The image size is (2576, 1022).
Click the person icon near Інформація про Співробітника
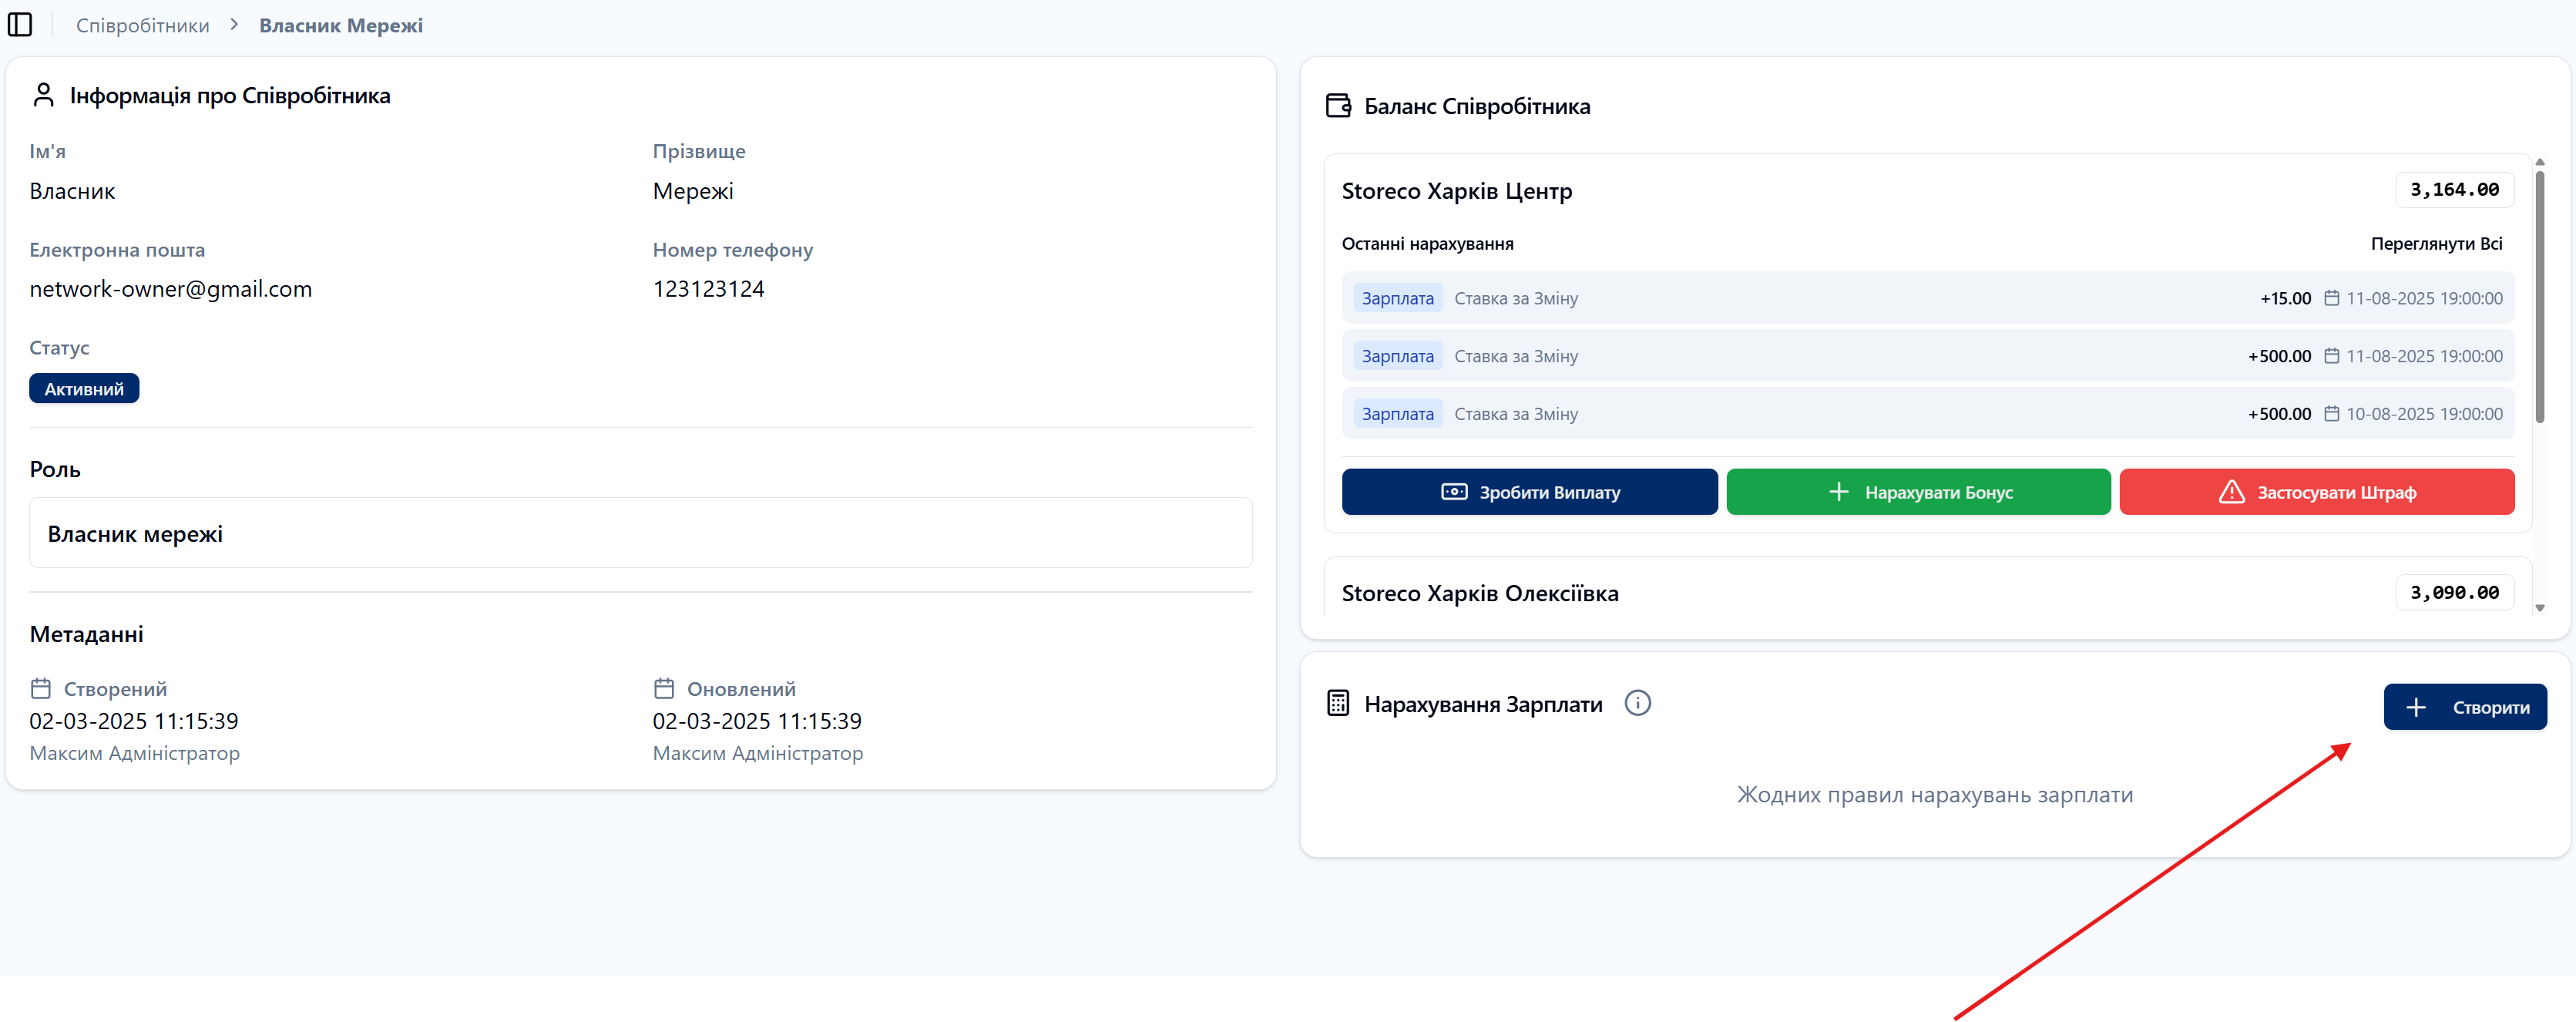43,95
